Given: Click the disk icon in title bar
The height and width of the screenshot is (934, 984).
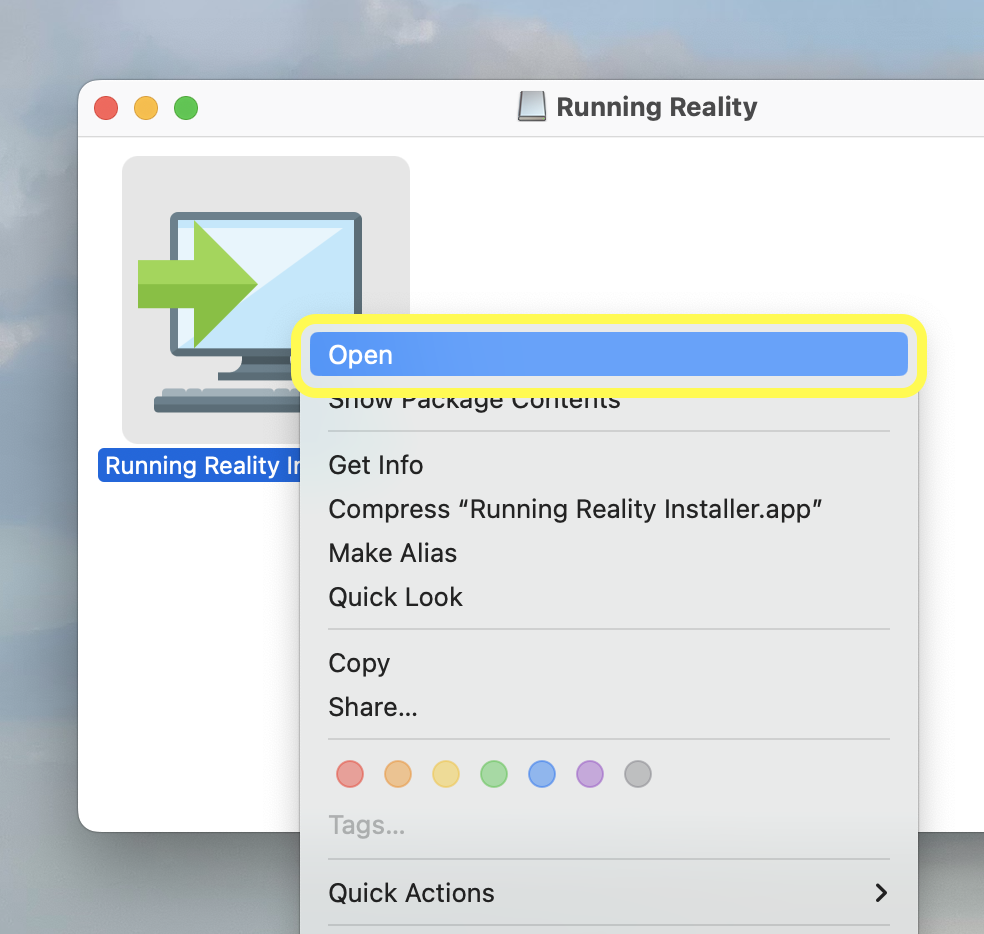Looking at the screenshot, I should 532,107.
